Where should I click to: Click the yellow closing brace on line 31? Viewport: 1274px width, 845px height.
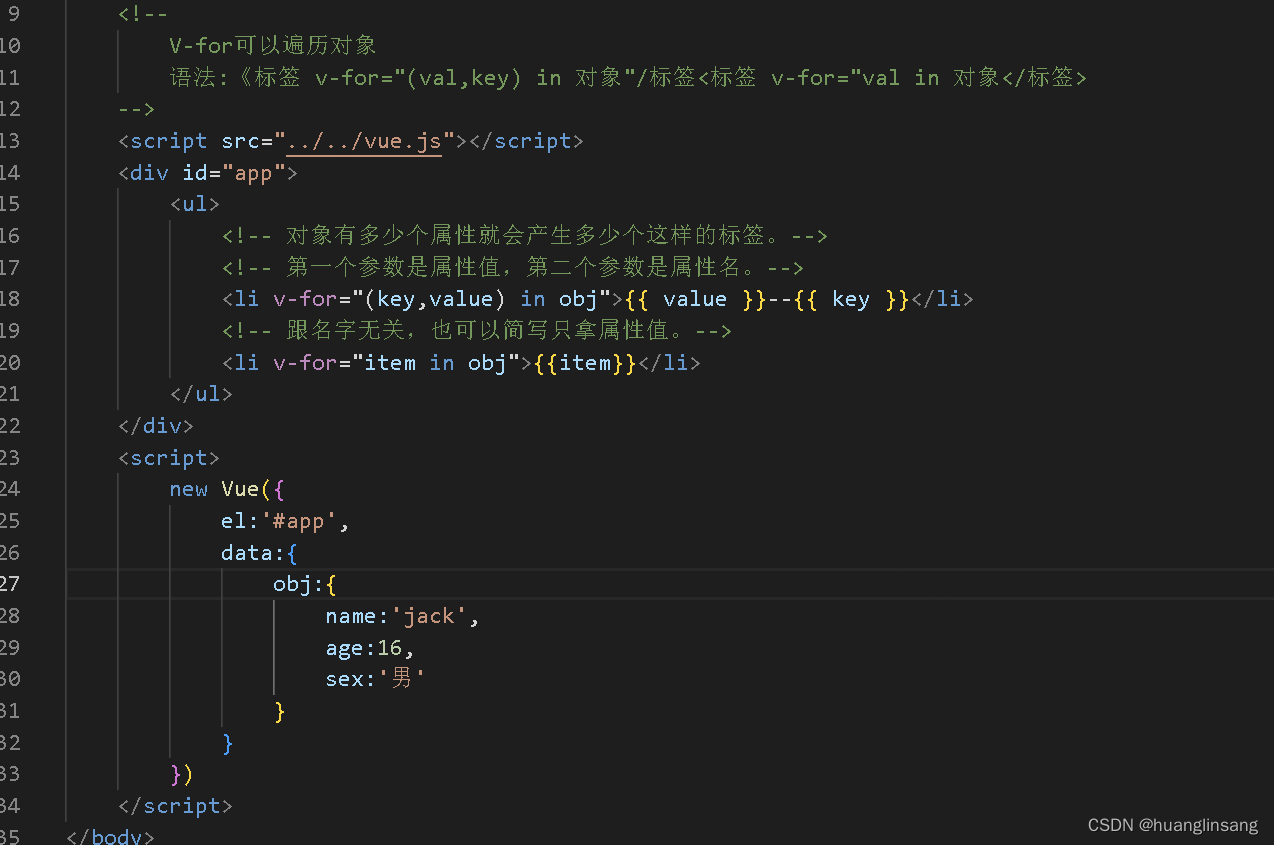click(280, 712)
